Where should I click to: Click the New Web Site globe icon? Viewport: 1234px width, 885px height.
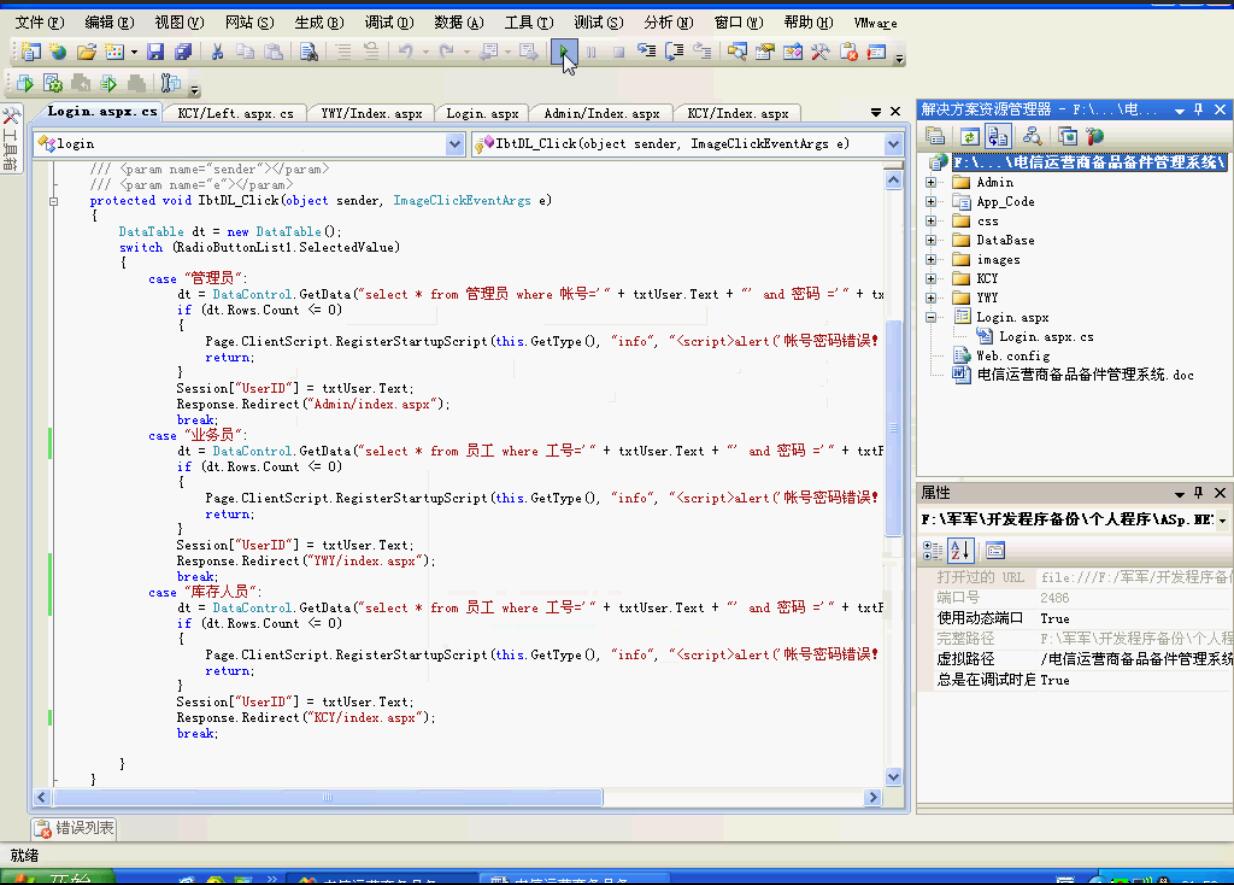click(x=58, y=52)
